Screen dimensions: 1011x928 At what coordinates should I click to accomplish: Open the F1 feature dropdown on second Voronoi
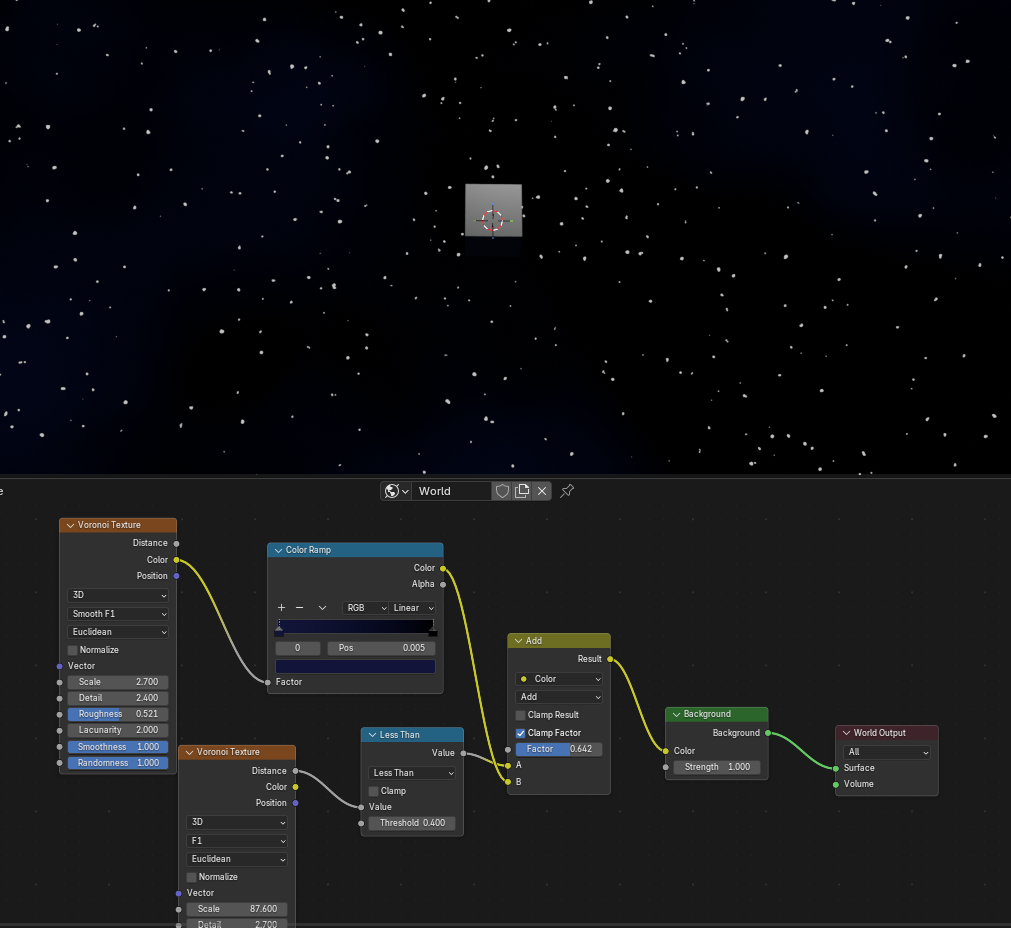pos(237,841)
